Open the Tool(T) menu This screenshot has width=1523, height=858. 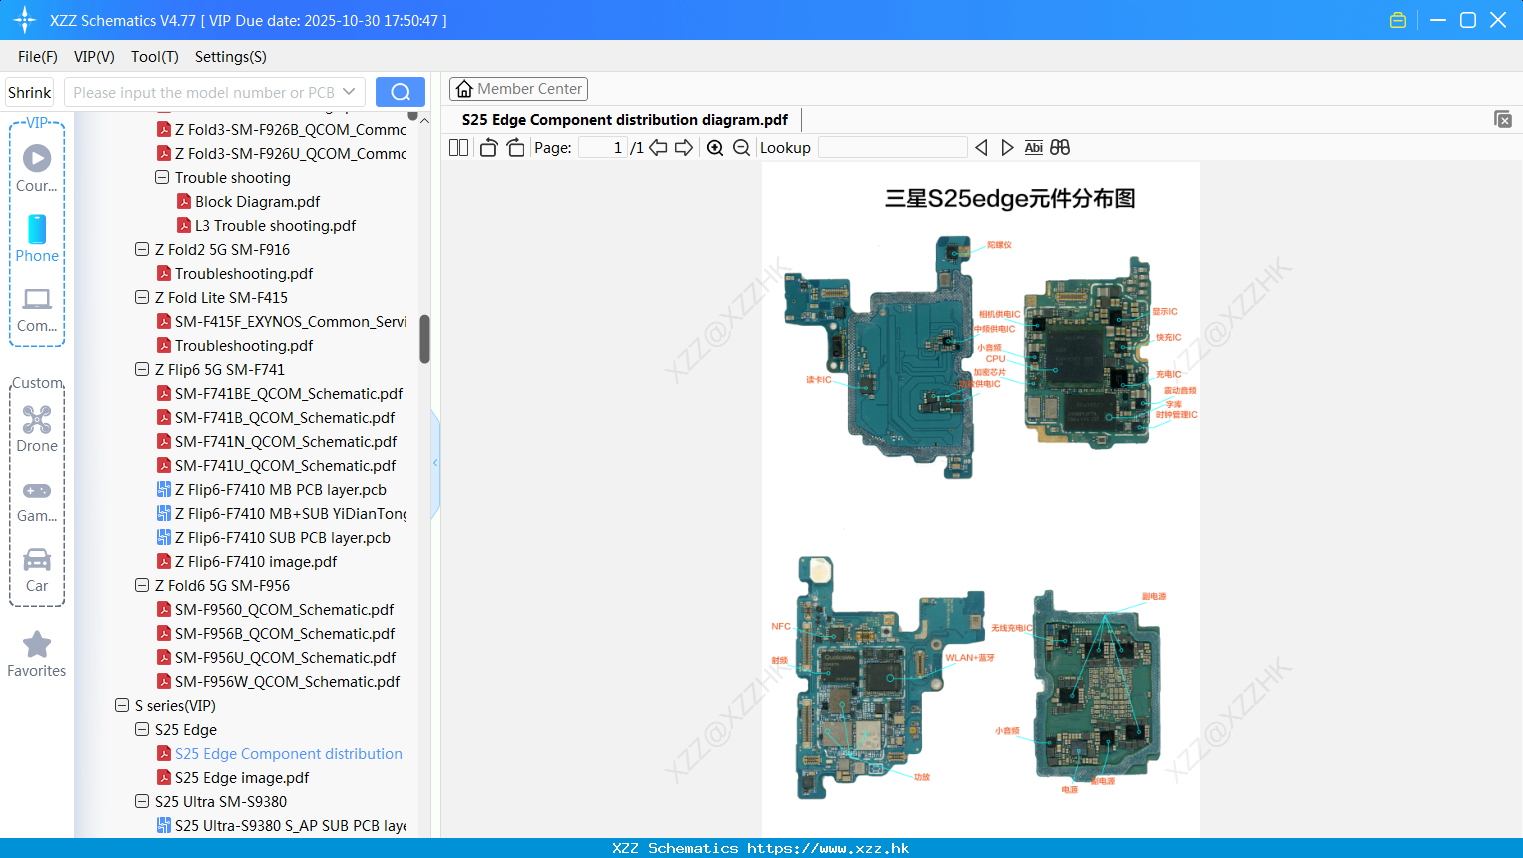click(x=154, y=57)
